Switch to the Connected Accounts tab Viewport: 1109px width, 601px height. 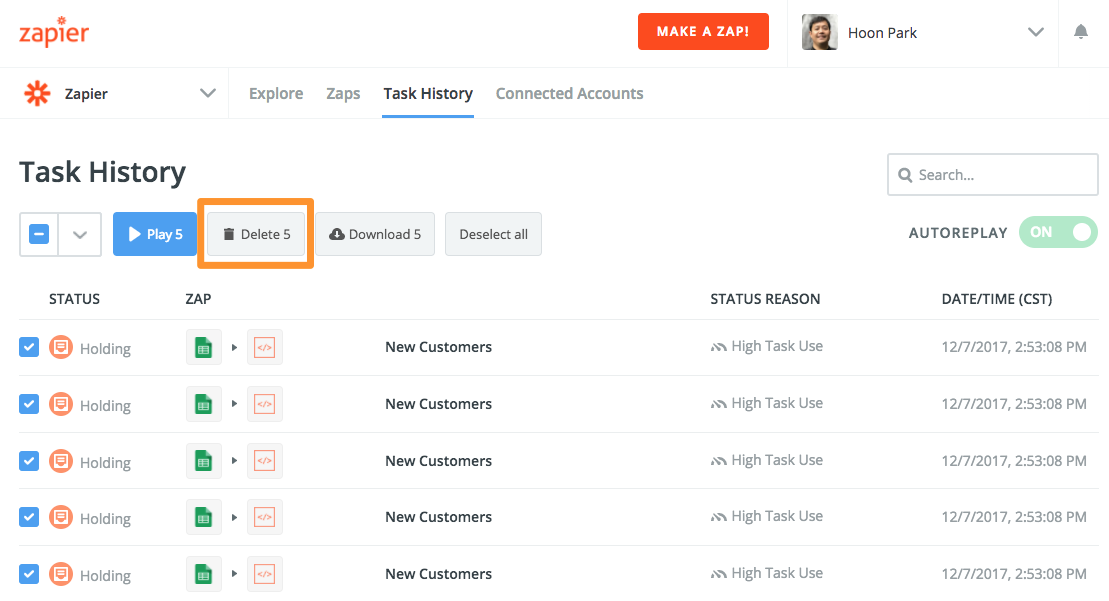click(x=569, y=93)
